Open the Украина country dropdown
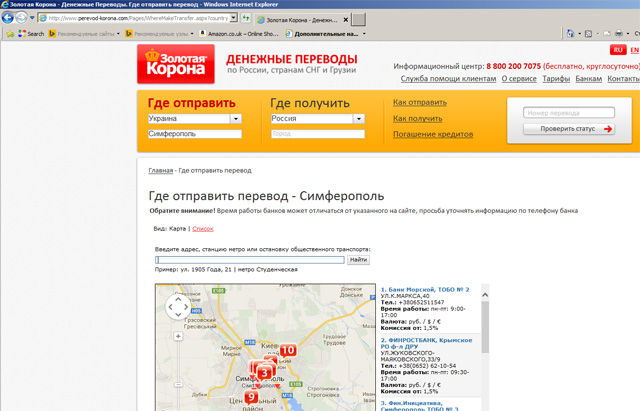640x411 pixels. click(236, 119)
